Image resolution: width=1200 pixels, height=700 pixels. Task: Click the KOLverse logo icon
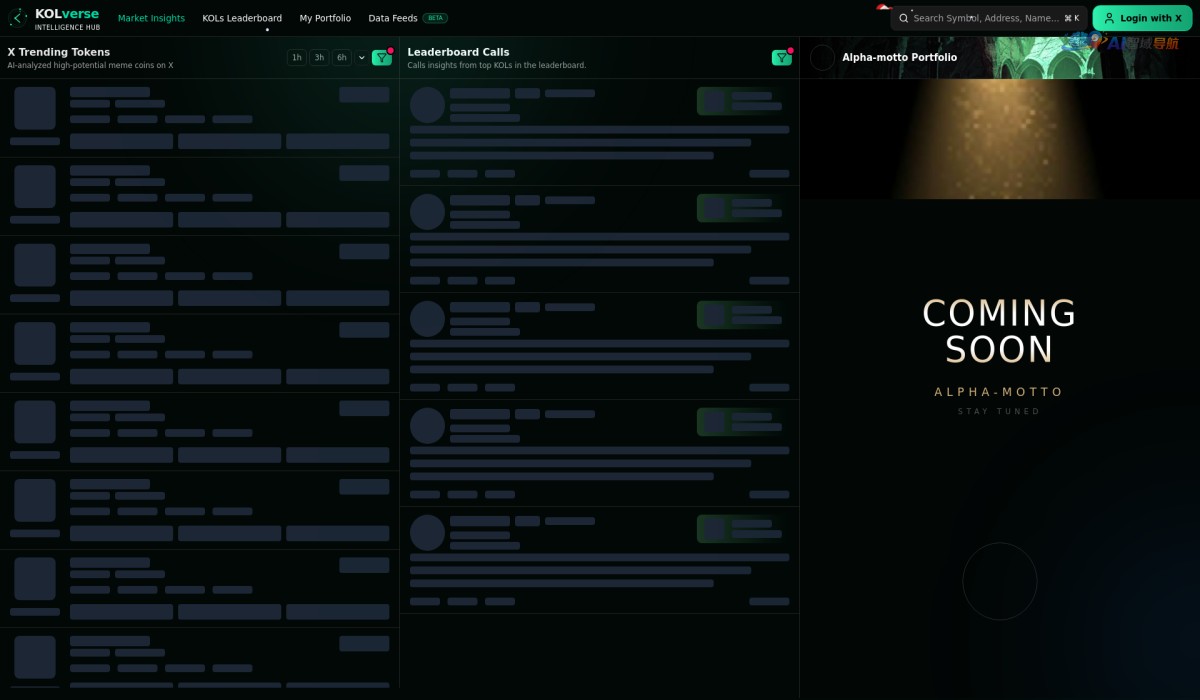point(18,18)
